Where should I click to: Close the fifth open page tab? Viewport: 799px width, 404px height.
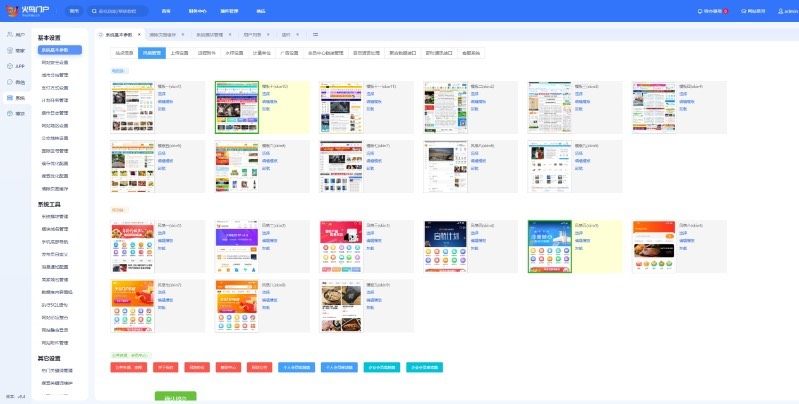pos(298,35)
